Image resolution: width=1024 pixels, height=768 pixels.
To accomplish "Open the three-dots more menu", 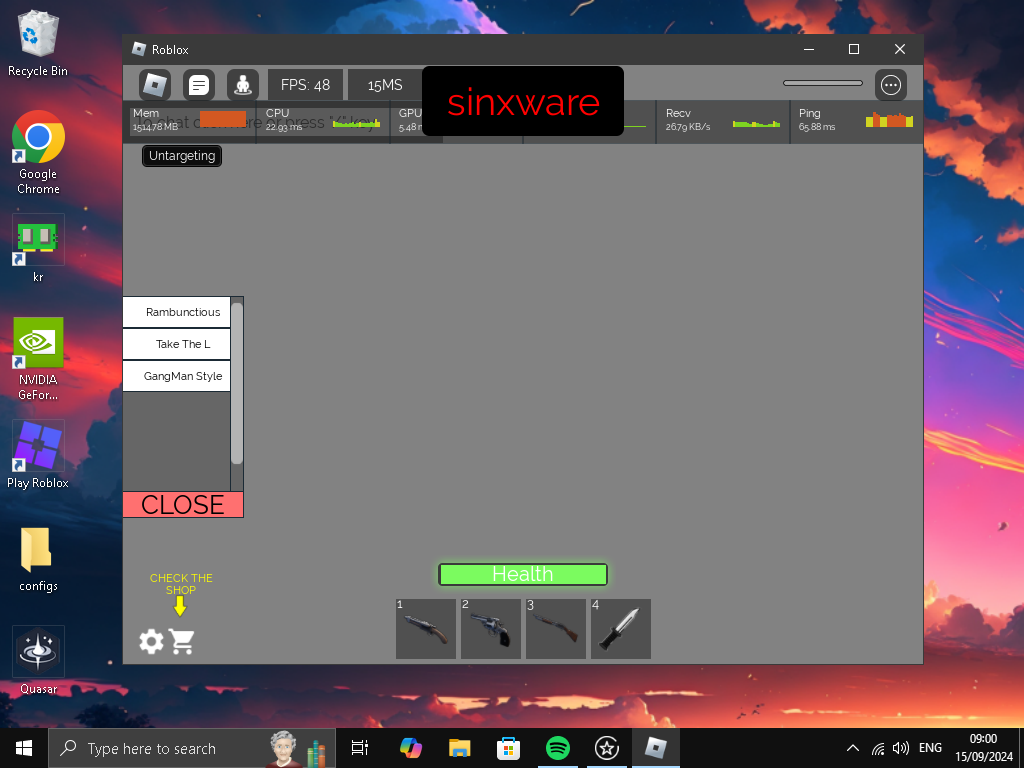I will pos(891,85).
